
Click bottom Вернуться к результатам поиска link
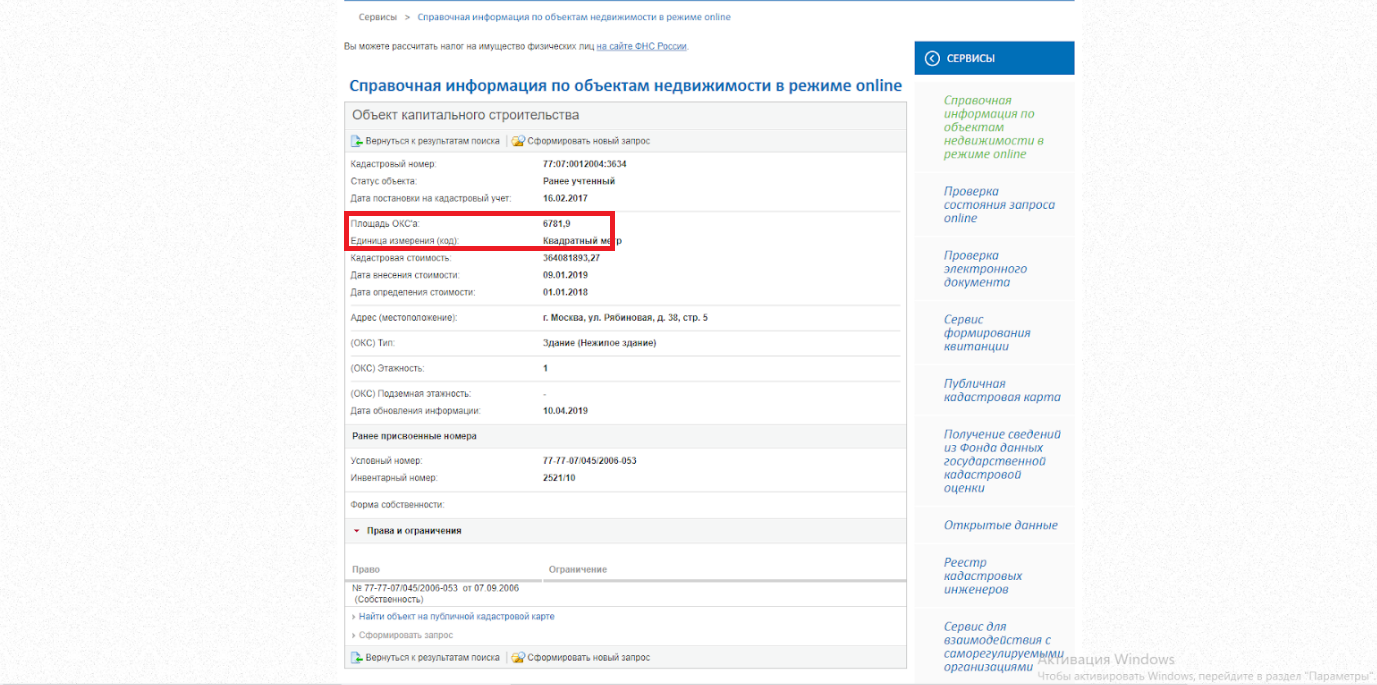coord(432,657)
